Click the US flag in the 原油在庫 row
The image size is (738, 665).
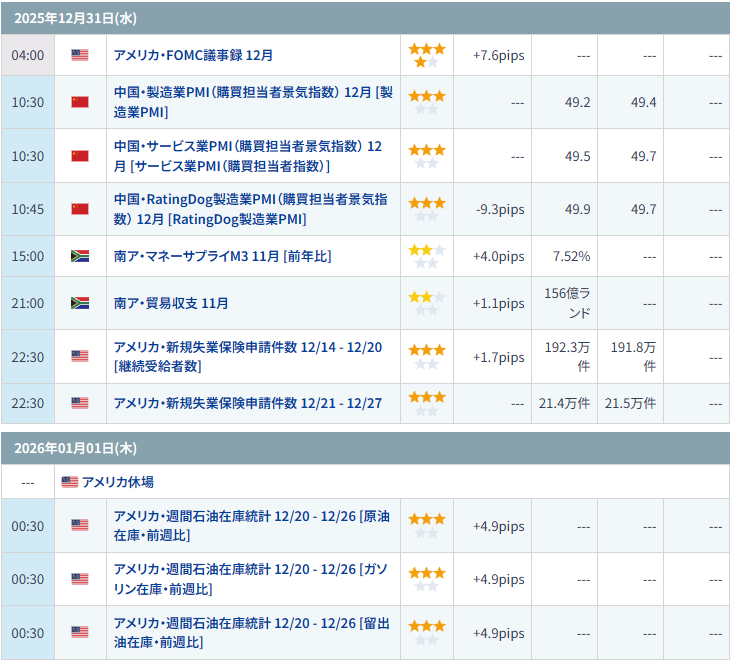pos(80,525)
